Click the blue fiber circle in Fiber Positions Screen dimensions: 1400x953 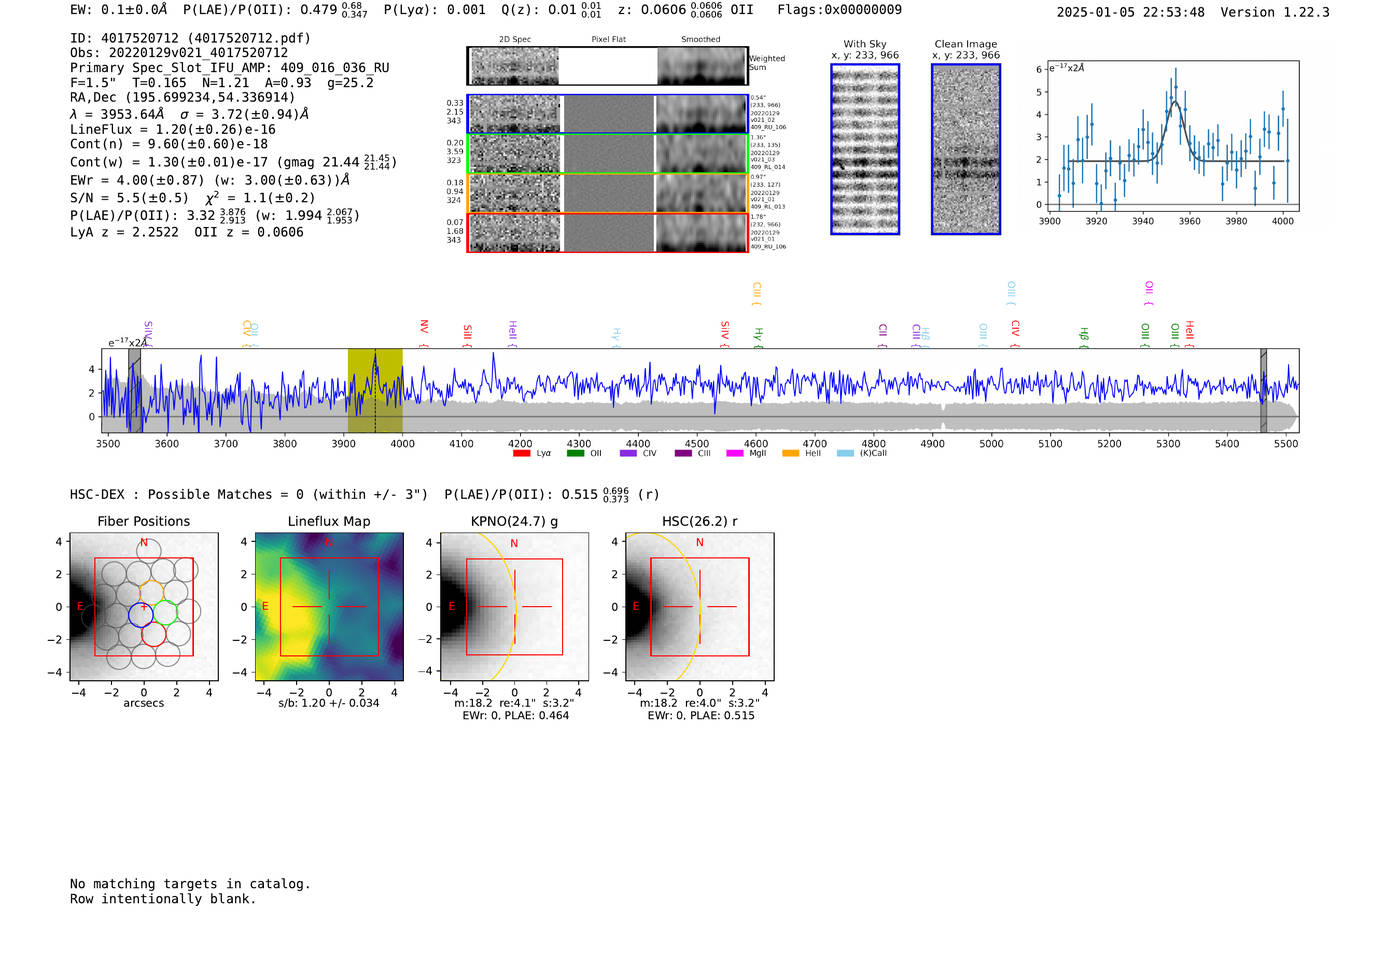[141, 614]
